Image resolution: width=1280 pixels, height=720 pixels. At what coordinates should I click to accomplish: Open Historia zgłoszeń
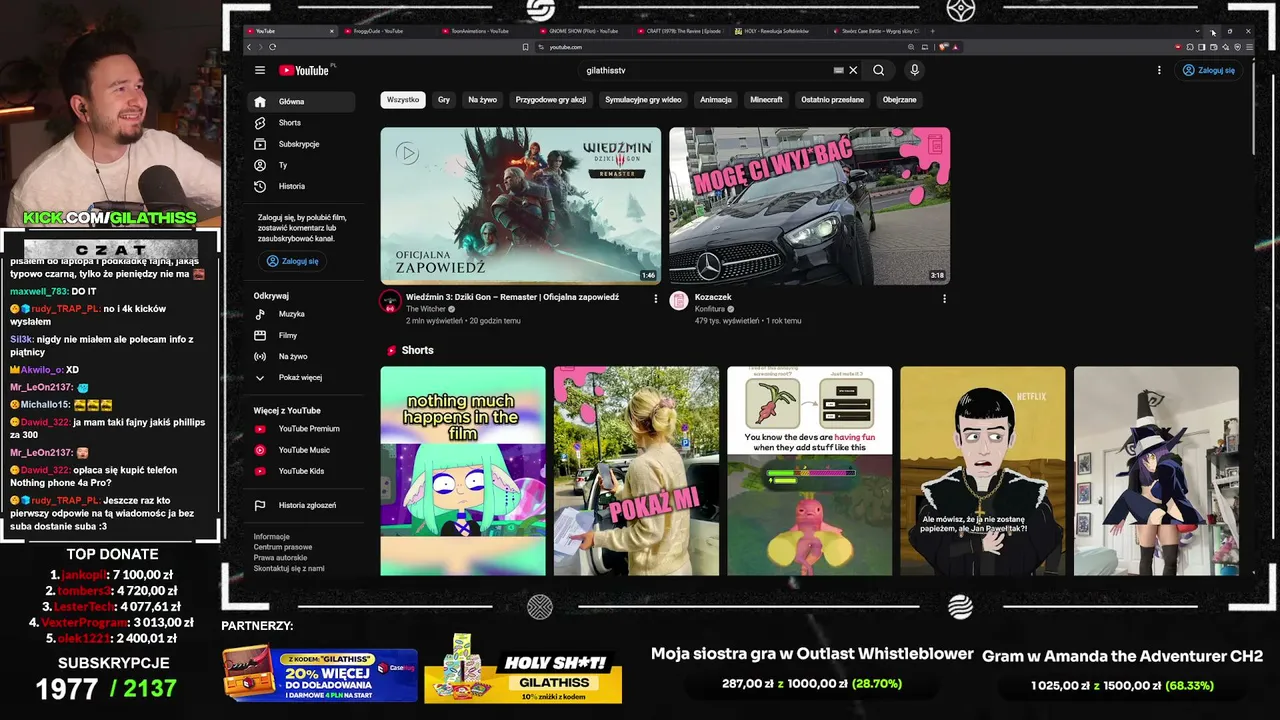coord(301,505)
